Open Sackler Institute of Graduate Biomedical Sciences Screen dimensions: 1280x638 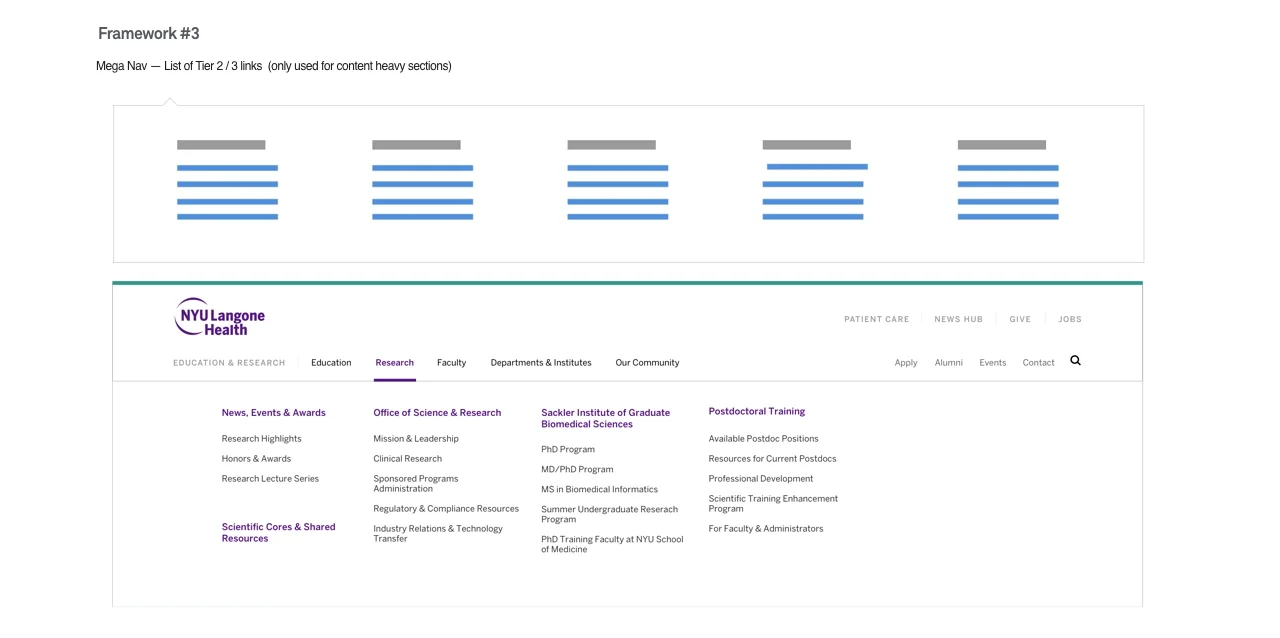pos(606,418)
